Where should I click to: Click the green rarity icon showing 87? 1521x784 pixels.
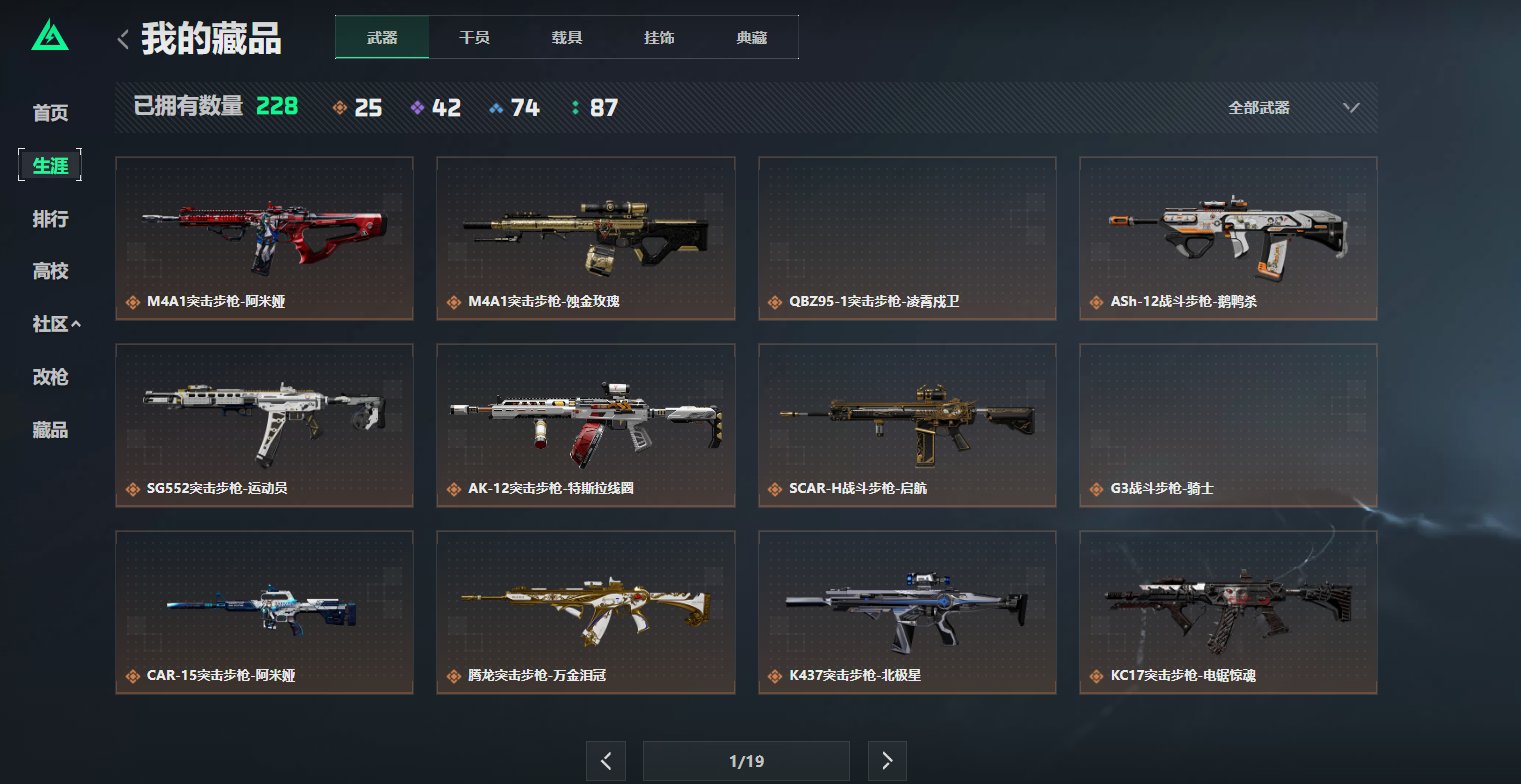[x=575, y=108]
